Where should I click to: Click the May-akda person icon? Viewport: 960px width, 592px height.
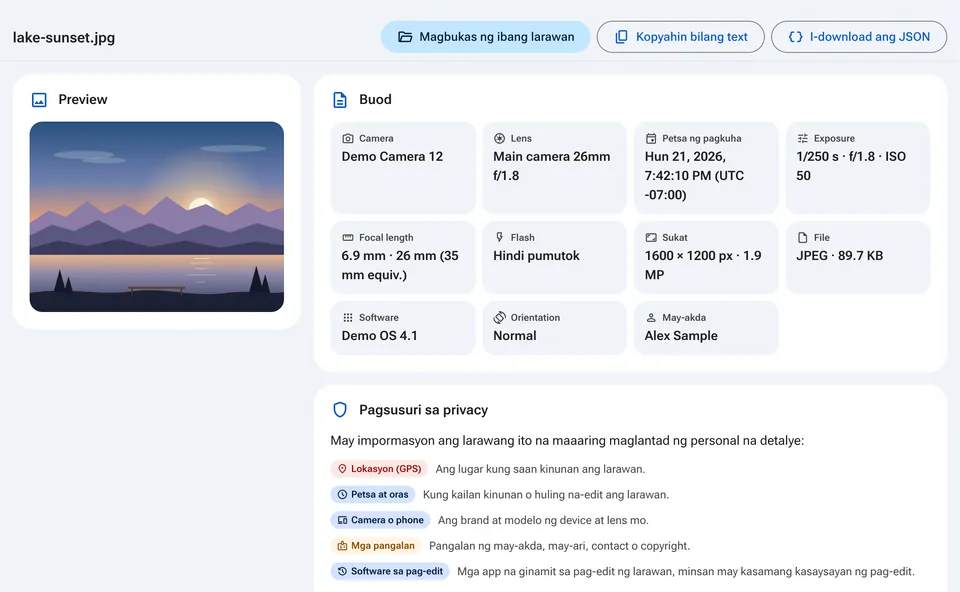pyautogui.click(x=651, y=318)
